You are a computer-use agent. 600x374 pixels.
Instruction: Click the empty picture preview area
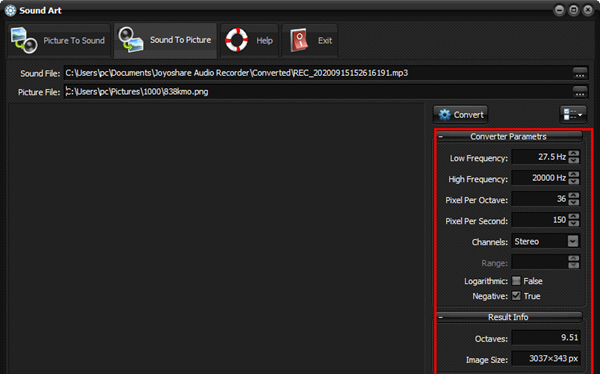(x=216, y=237)
